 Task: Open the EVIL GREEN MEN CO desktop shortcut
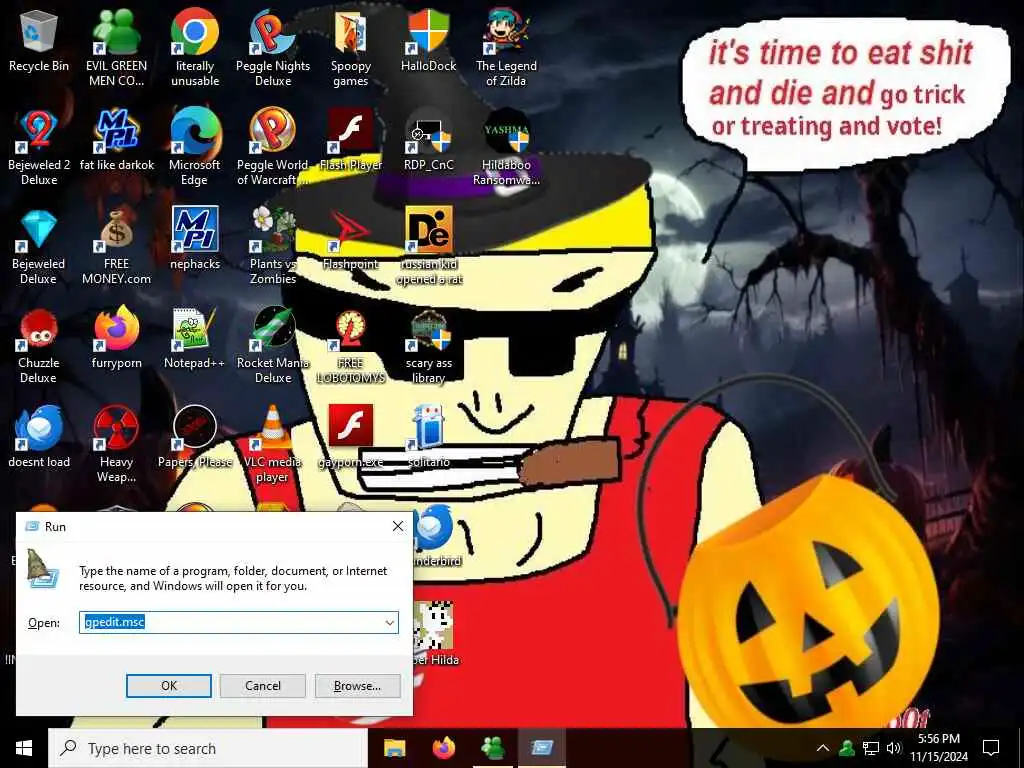click(x=116, y=48)
